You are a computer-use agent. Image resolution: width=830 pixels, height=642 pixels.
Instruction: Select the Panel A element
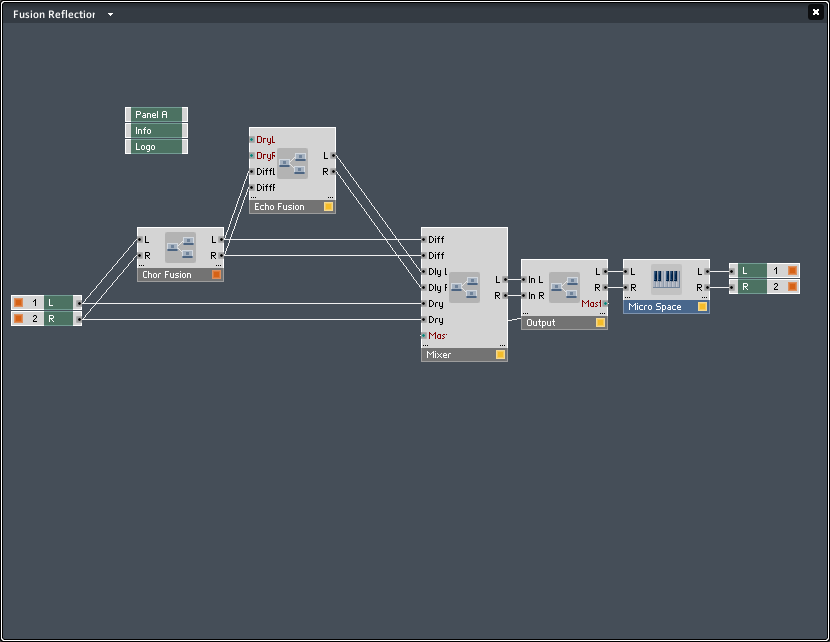click(155, 115)
